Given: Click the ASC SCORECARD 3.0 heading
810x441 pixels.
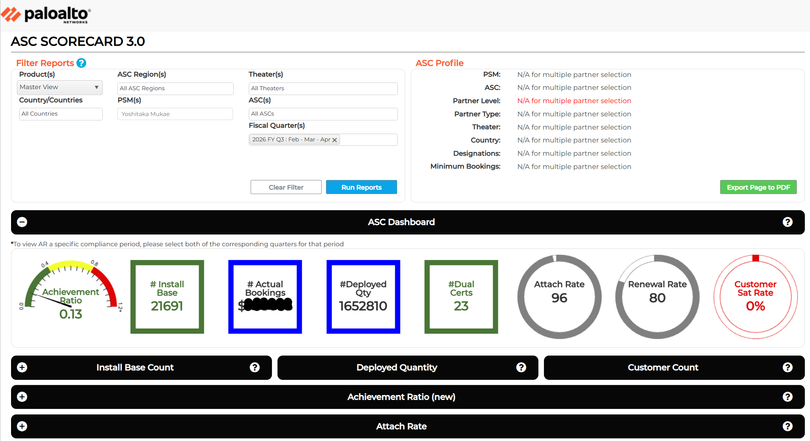Looking at the screenshot, I should (78, 41).
